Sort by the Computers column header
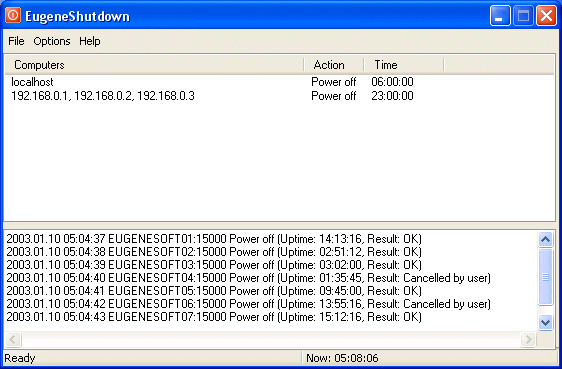 (154, 65)
